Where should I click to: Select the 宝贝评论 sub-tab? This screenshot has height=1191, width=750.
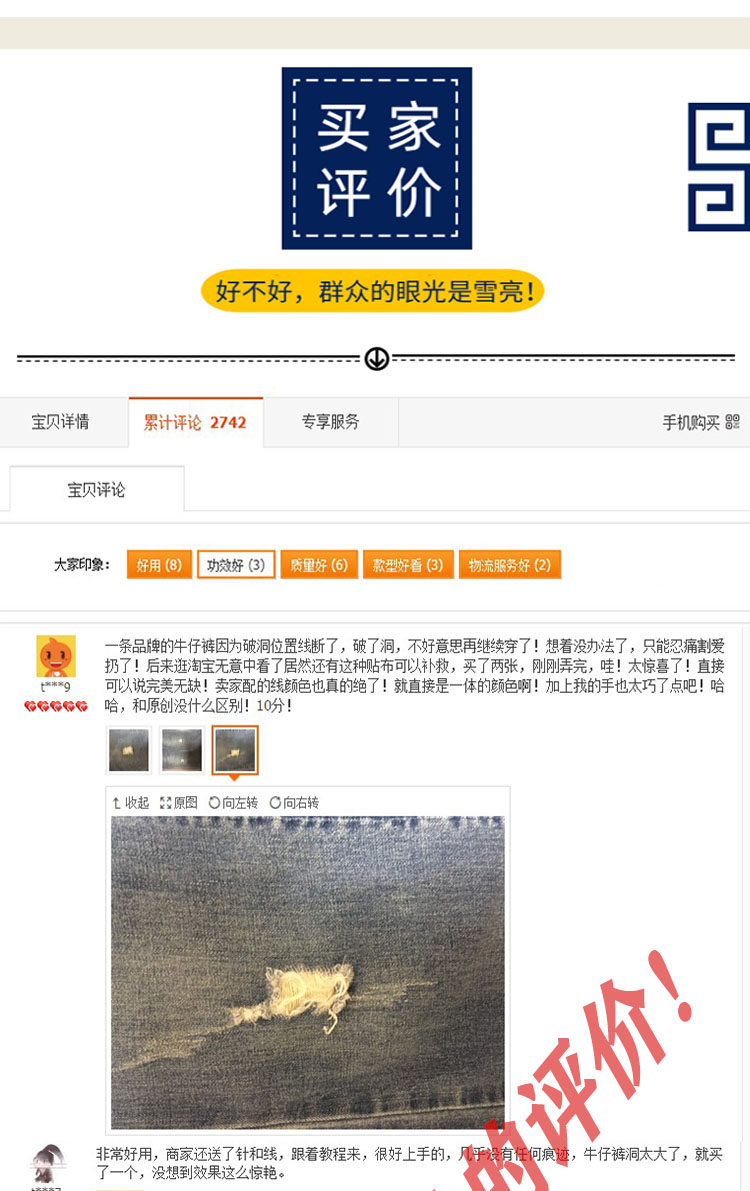(97, 490)
